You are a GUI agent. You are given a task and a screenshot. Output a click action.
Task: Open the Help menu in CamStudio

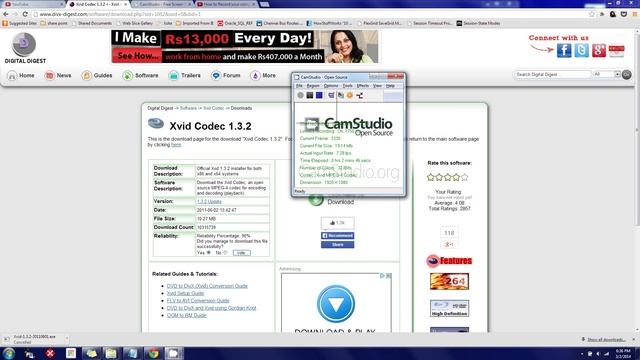390,86
